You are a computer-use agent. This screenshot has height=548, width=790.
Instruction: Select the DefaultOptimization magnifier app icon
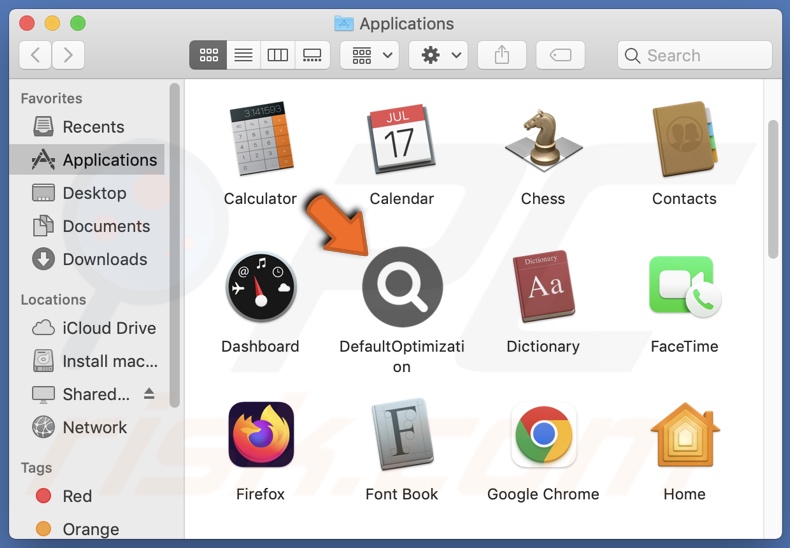402,287
